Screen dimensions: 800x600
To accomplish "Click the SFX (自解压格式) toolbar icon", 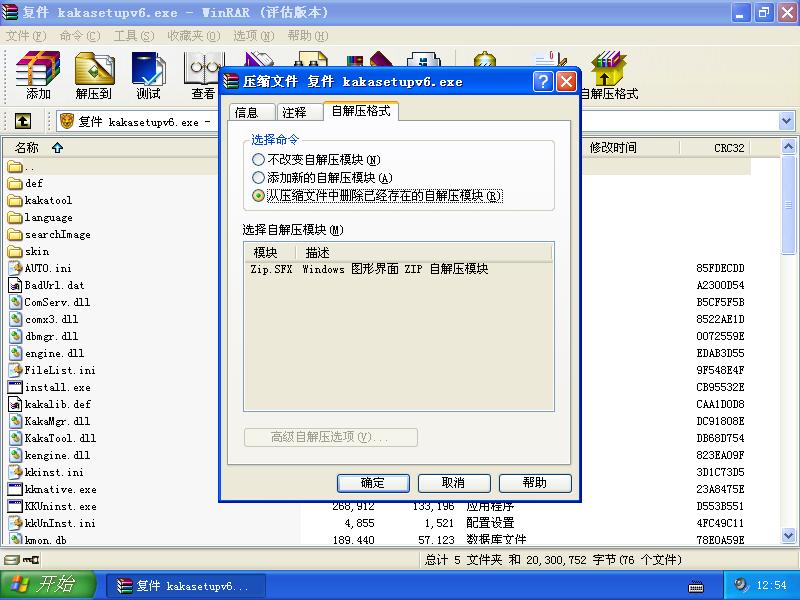I will coord(609,75).
